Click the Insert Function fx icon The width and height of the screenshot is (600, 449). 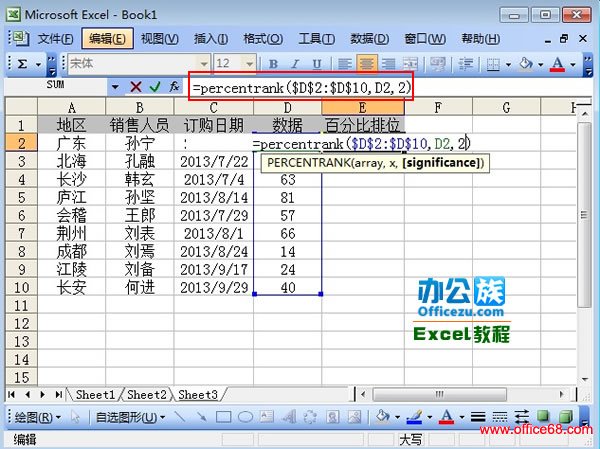coord(174,87)
